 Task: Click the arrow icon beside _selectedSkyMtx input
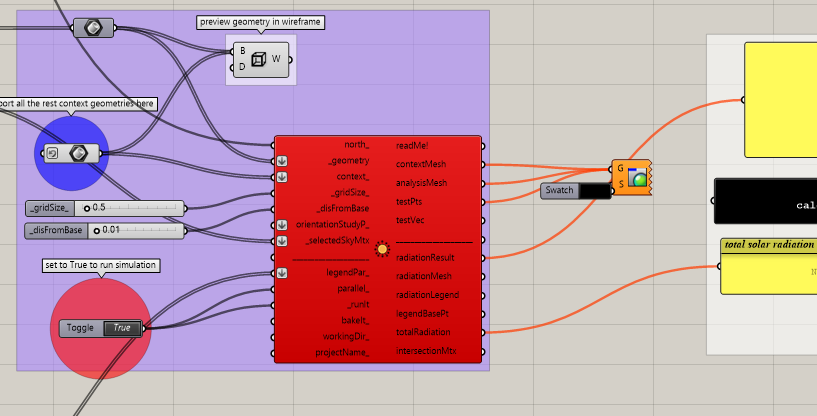click(282, 240)
